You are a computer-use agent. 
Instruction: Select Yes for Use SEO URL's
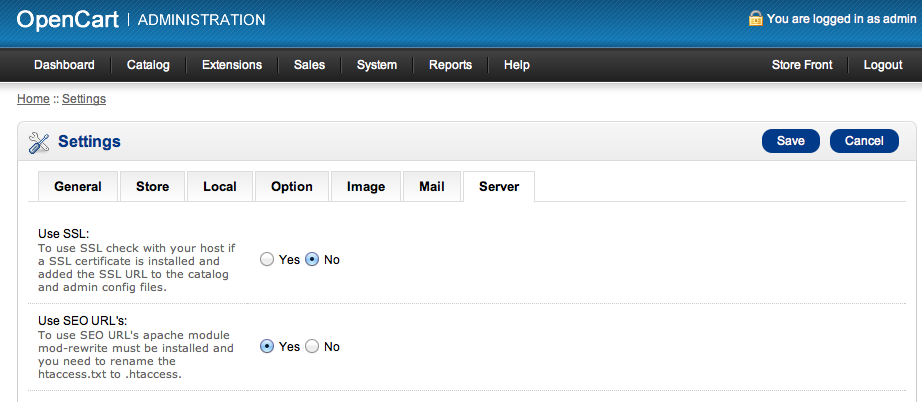[267, 346]
